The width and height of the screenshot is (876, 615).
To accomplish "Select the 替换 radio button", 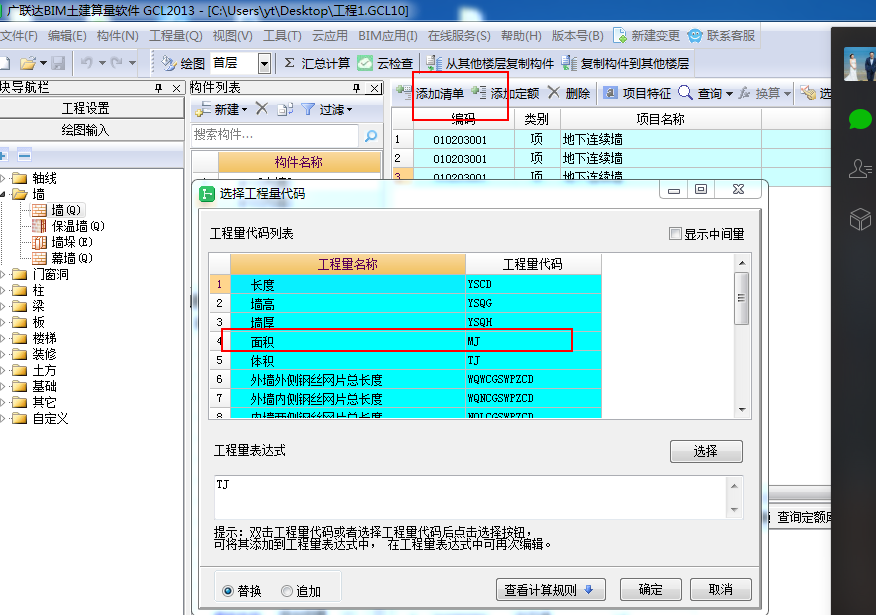I will click(x=227, y=590).
